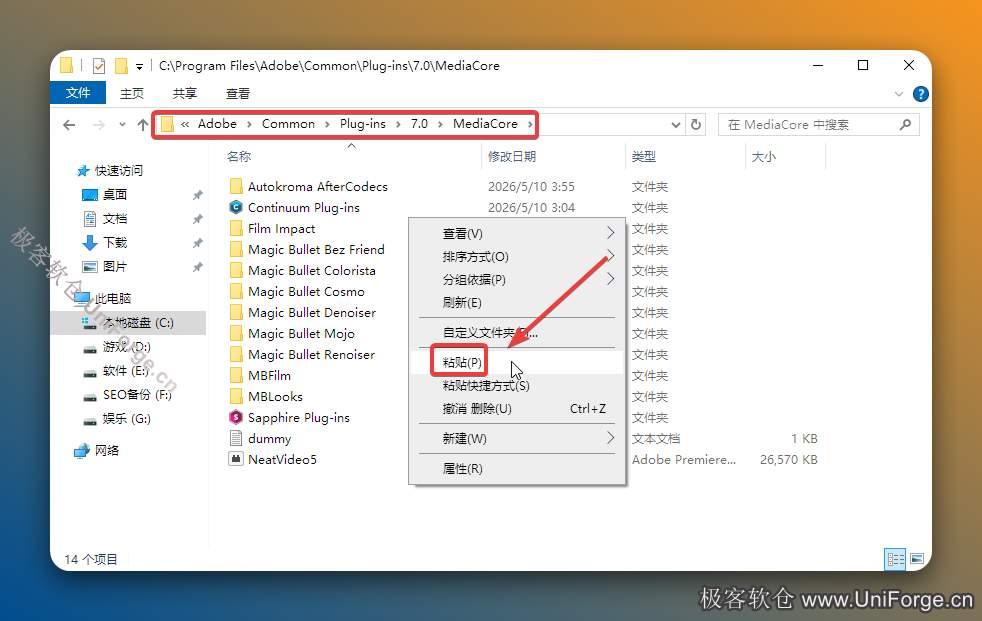Image resolution: width=982 pixels, height=621 pixels.
Task: Click the search magnifier icon
Action: point(905,125)
